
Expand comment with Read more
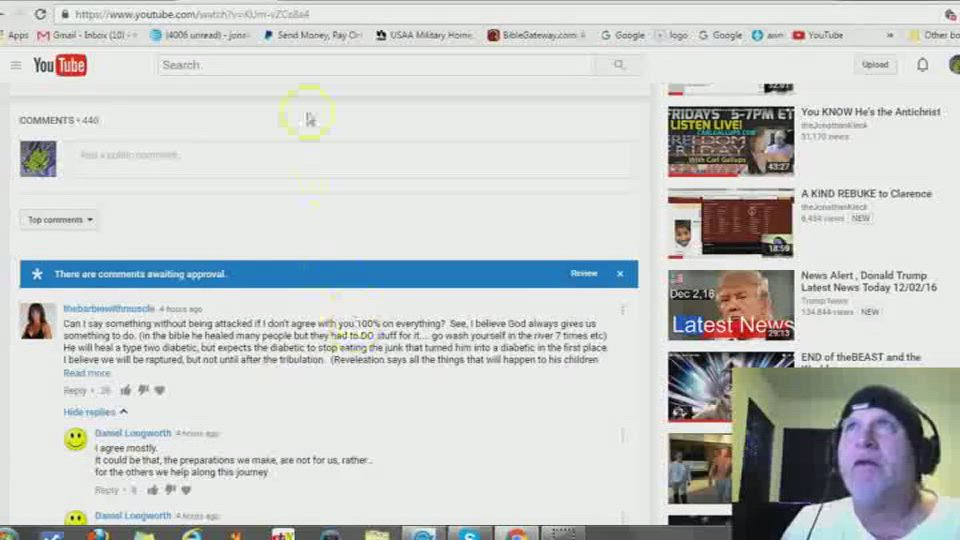point(87,373)
